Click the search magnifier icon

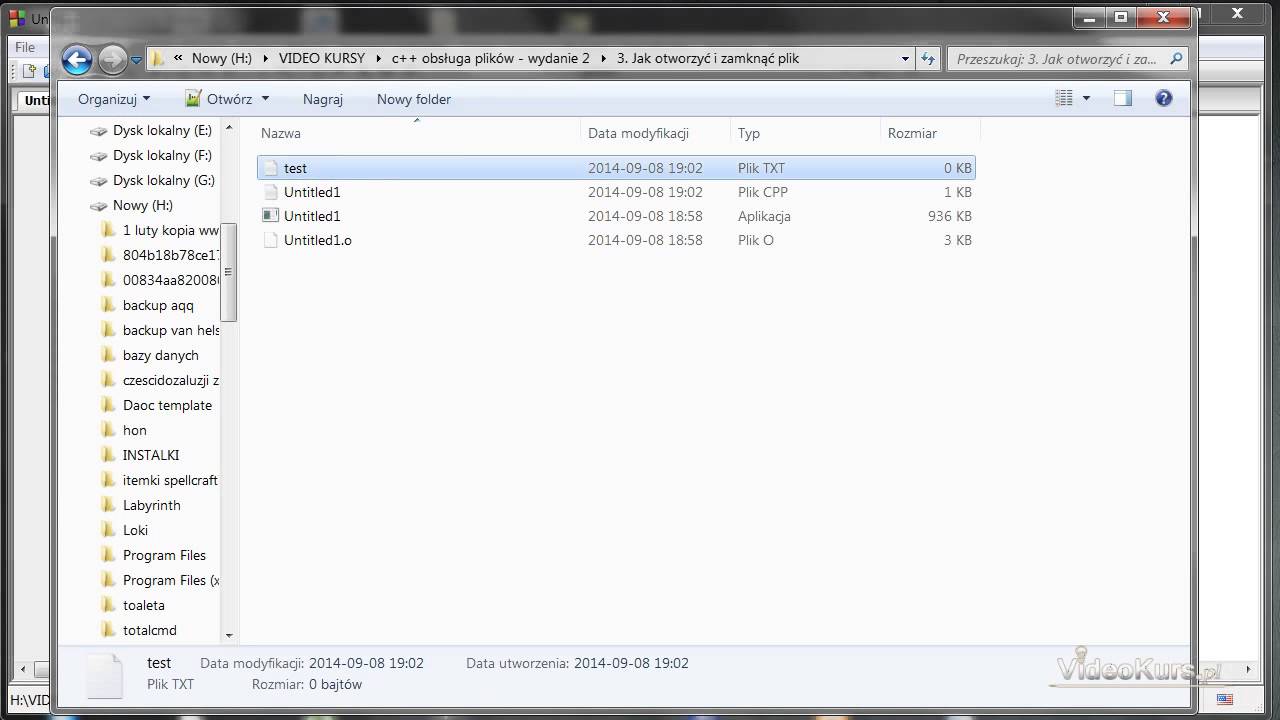coord(1176,59)
